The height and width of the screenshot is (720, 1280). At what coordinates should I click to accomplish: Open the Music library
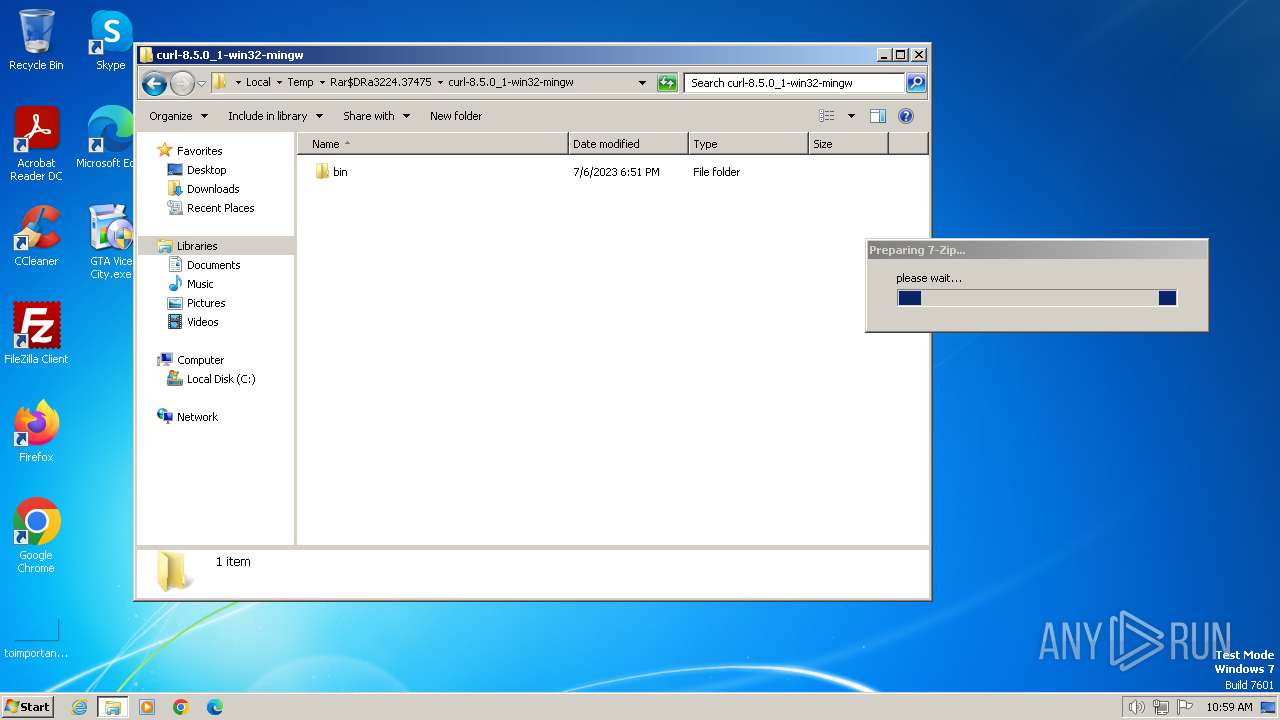click(x=200, y=284)
